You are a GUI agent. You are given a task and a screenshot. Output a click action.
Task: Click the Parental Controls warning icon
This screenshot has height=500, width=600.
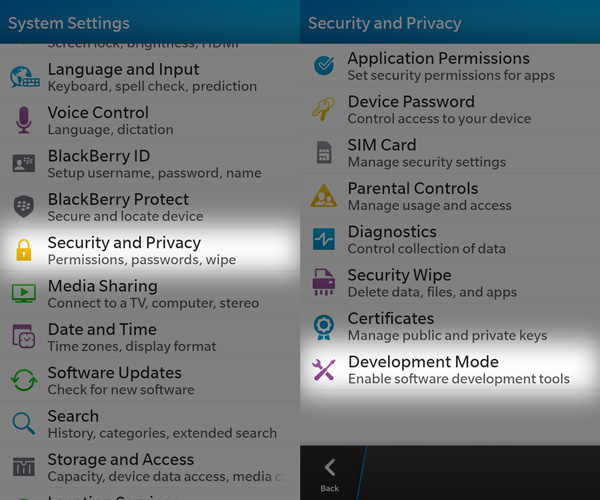[x=324, y=196]
